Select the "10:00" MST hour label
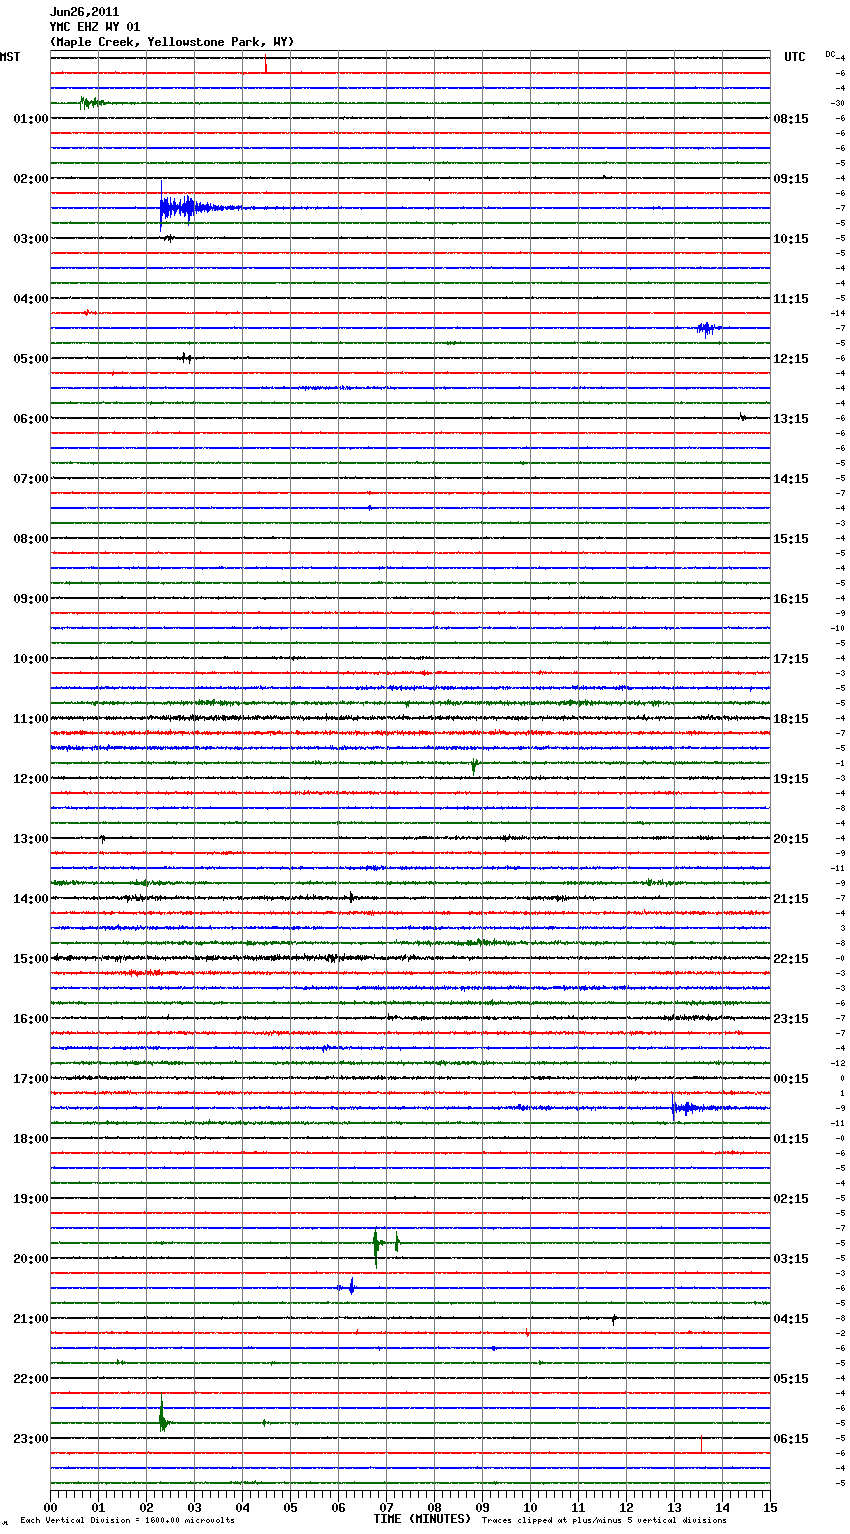The image size is (850, 1534). tap(31, 659)
